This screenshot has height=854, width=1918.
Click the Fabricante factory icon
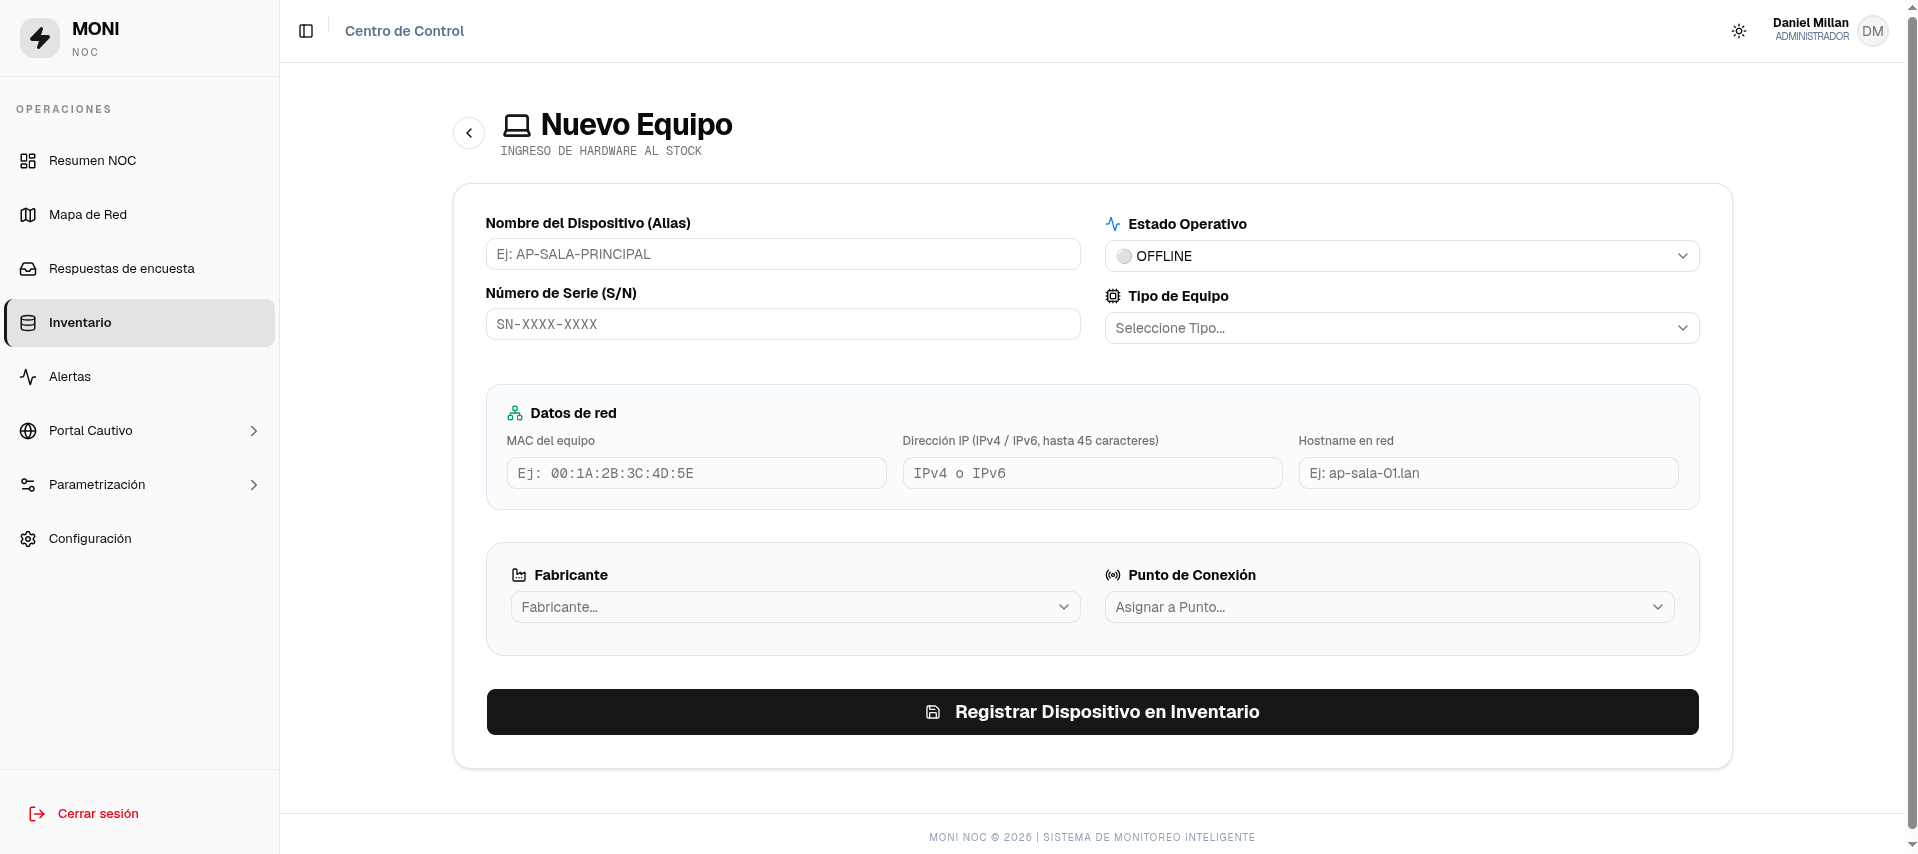click(x=519, y=575)
